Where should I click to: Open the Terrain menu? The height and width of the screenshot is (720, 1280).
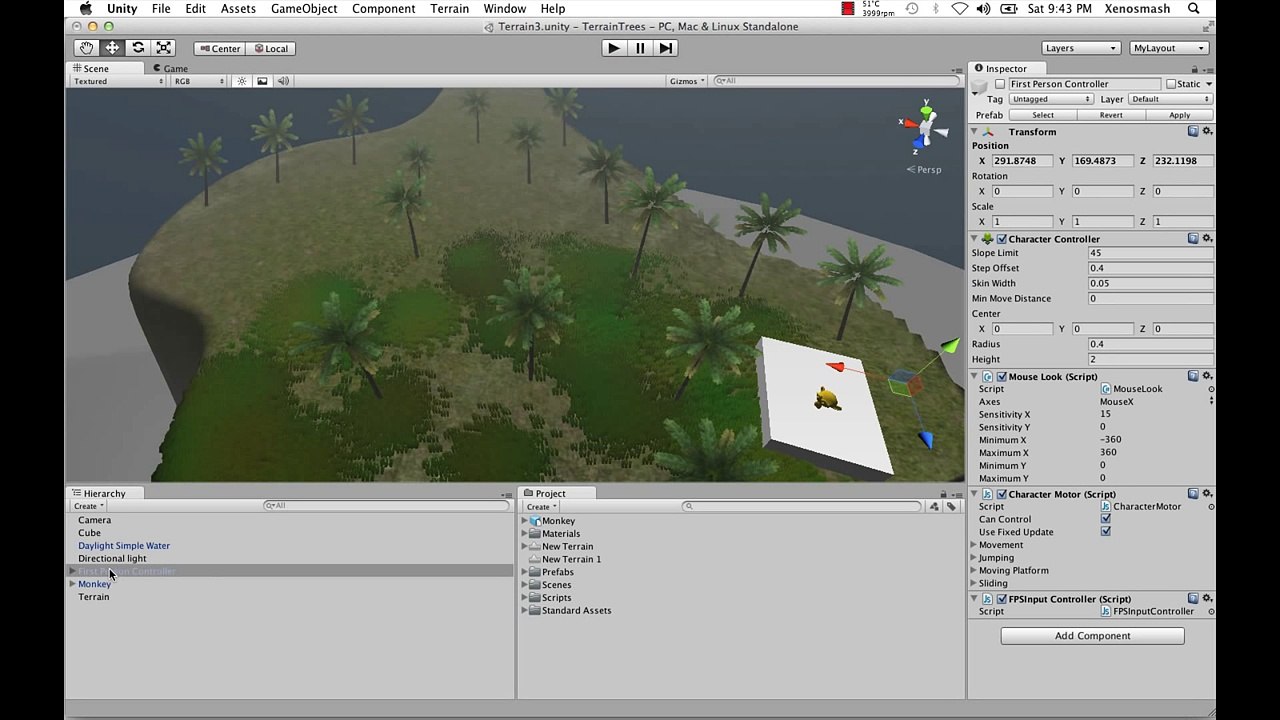click(449, 9)
